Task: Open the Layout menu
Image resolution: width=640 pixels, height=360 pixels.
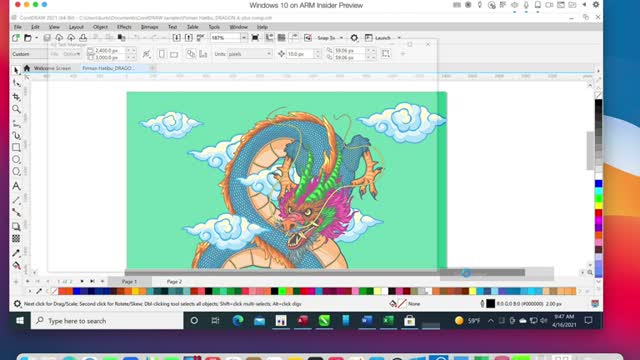Action: point(76,27)
